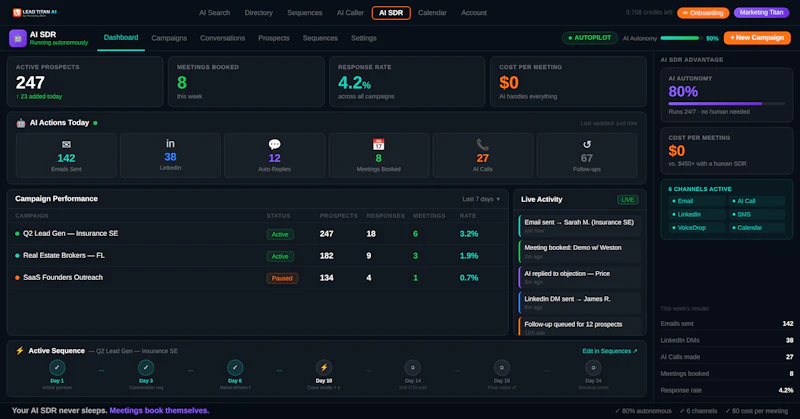
Task: Switch to the AI SDR Sequences tab
Action: [320, 38]
